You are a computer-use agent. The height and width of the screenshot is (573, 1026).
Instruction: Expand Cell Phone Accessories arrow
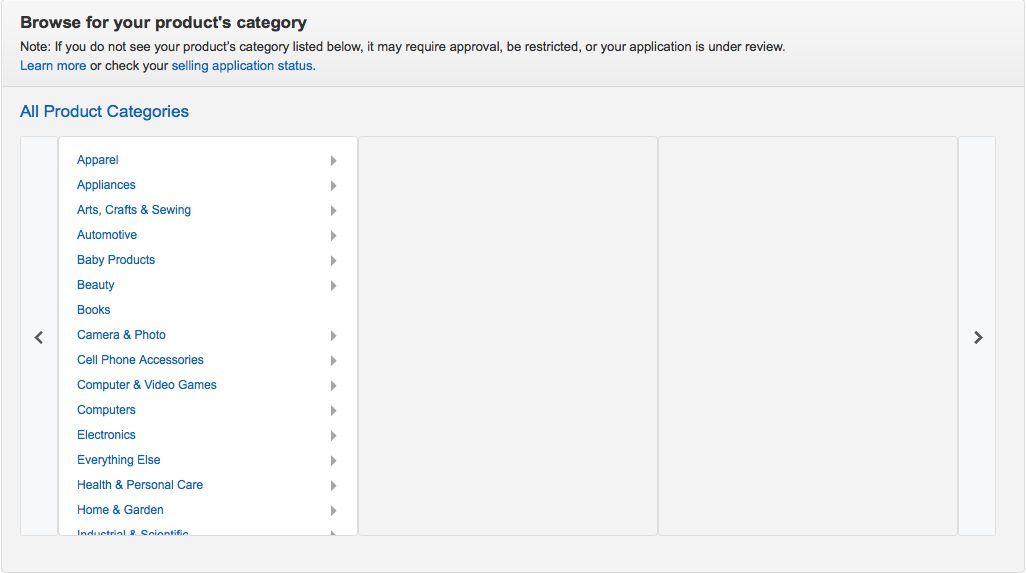click(333, 360)
